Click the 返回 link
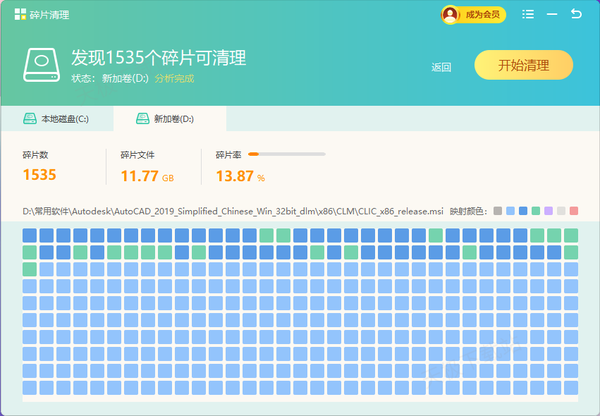This screenshot has height=416, width=600. click(441, 67)
